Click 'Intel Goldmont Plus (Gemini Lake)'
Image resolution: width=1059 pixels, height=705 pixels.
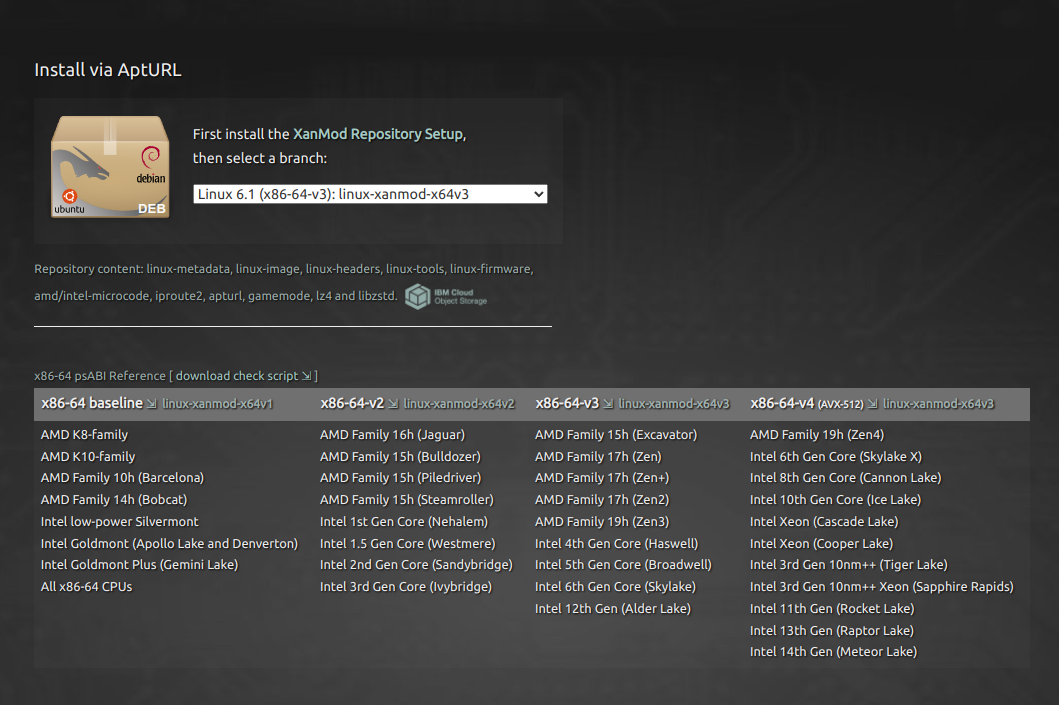tap(139, 565)
